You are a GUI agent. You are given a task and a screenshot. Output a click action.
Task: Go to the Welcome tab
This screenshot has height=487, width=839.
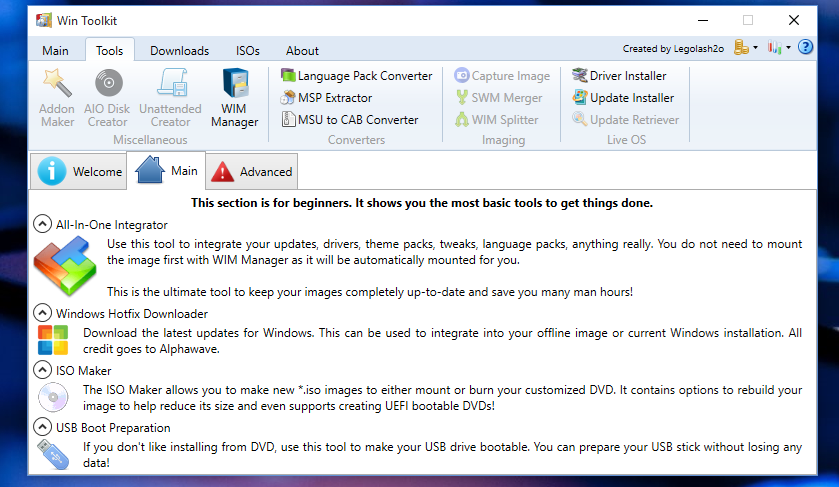click(80, 171)
